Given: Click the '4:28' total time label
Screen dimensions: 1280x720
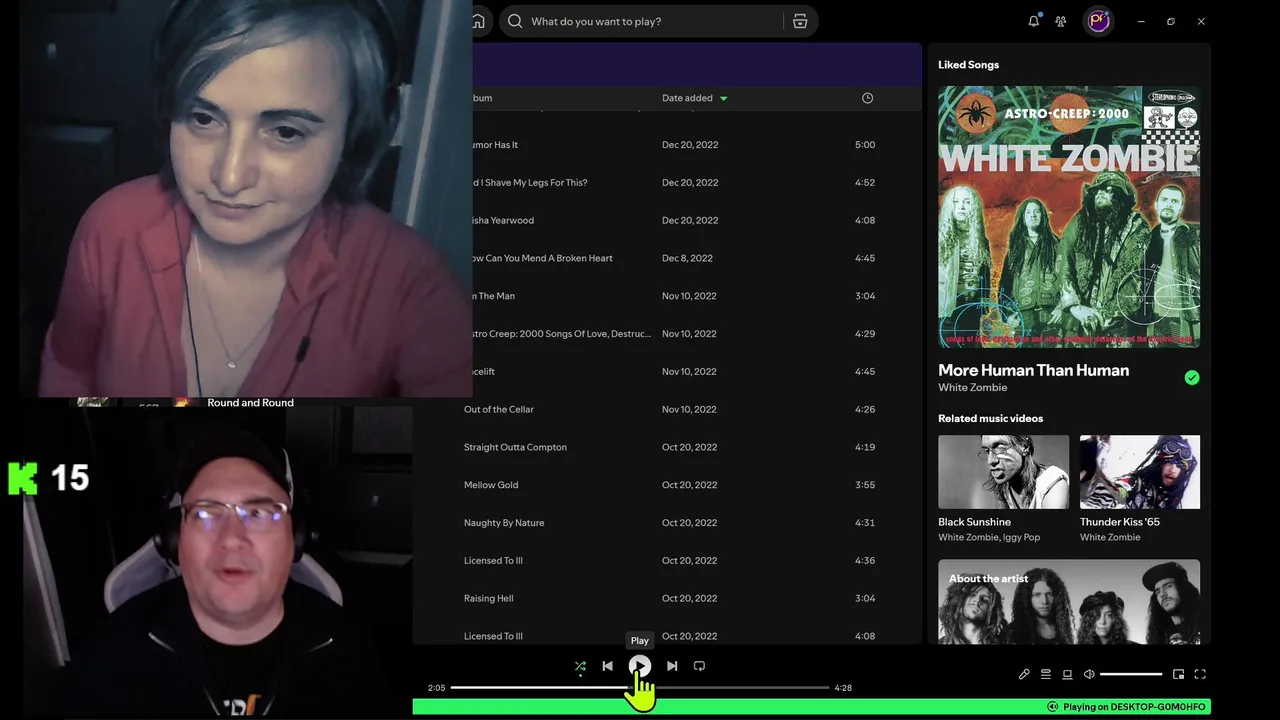Looking at the screenshot, I should [x=843, y=688].
